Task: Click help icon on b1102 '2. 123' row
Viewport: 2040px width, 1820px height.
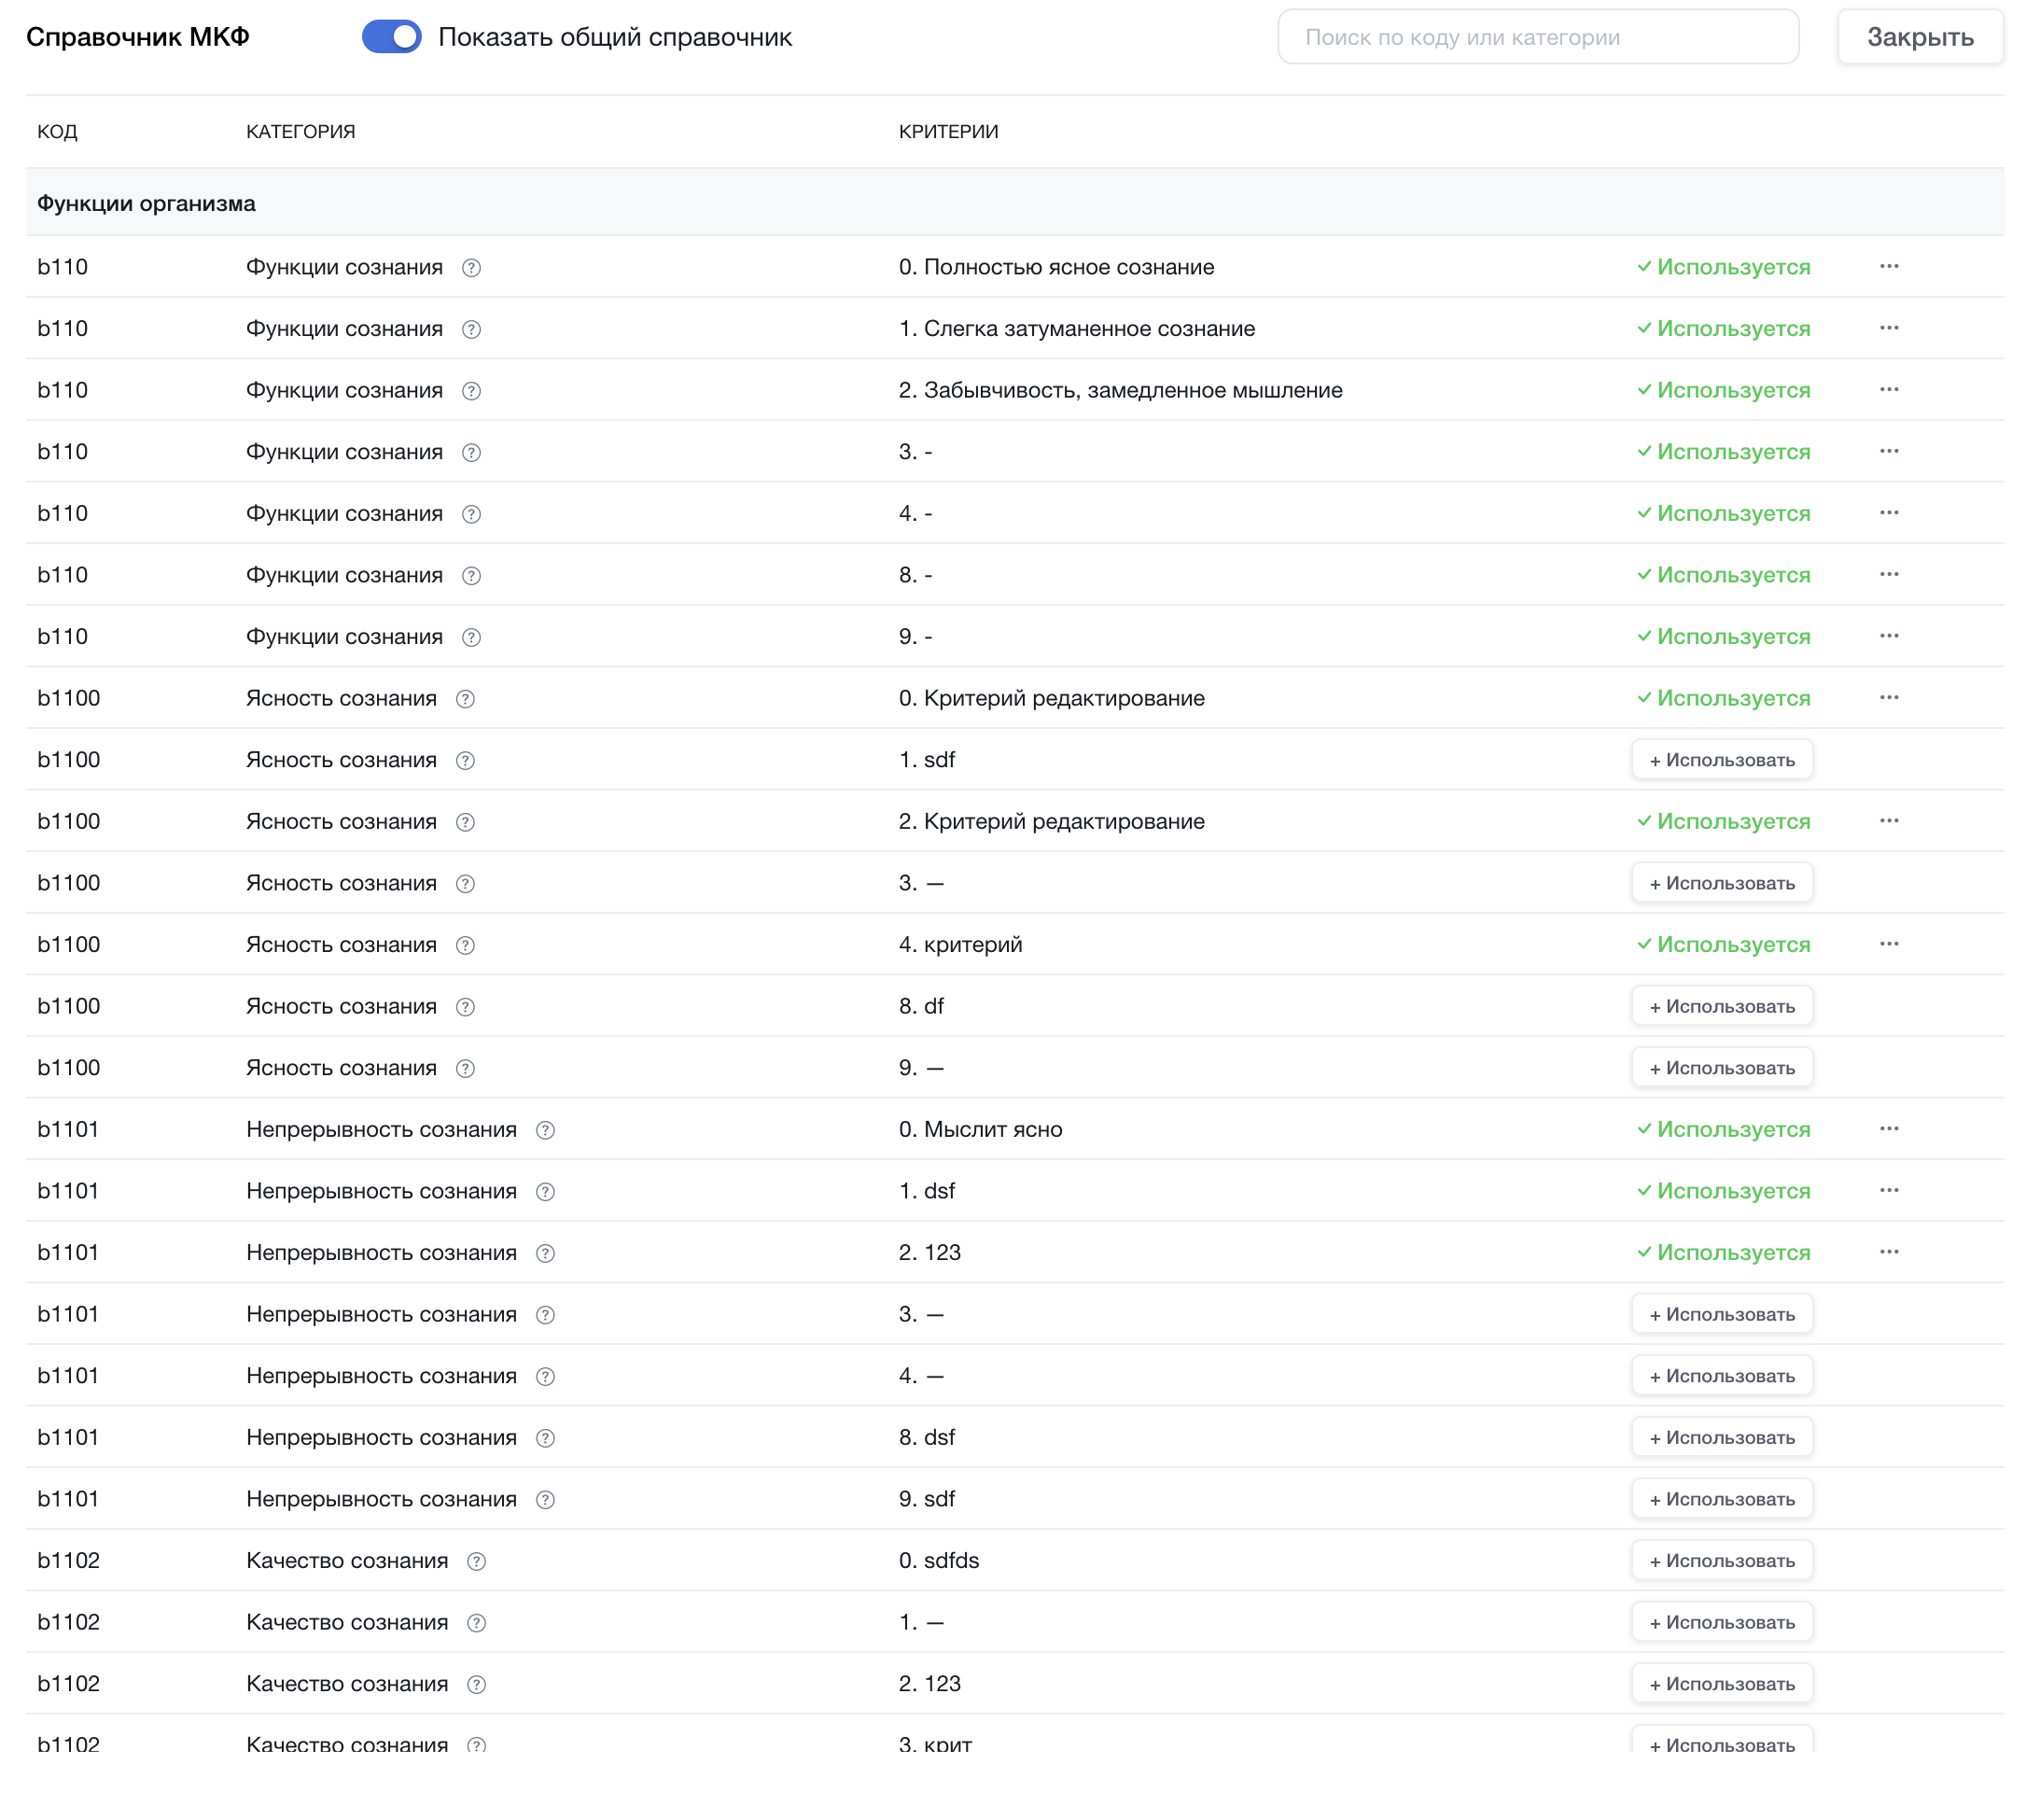Action: (477, 1684)
